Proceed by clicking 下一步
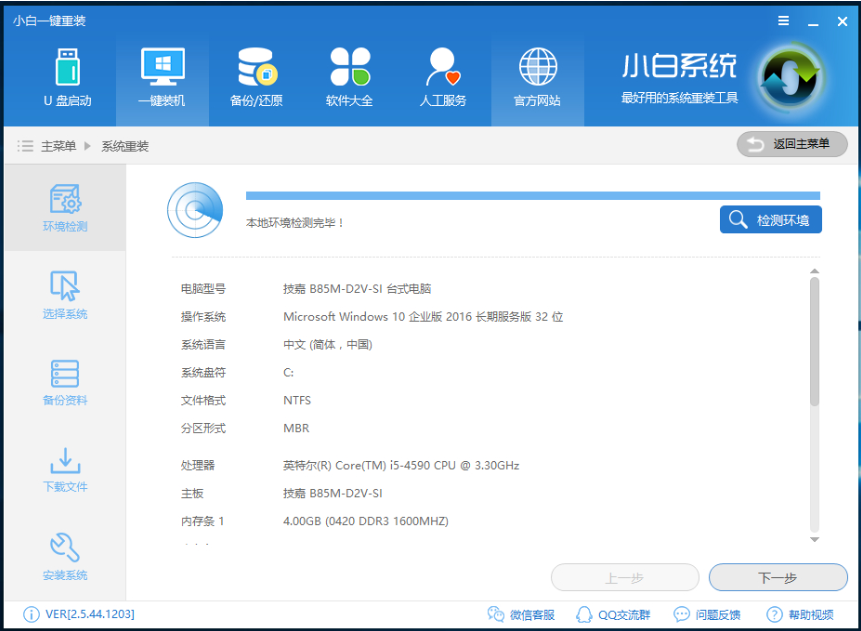The height and width of the screenshot is (631, 861). (777, 577)
